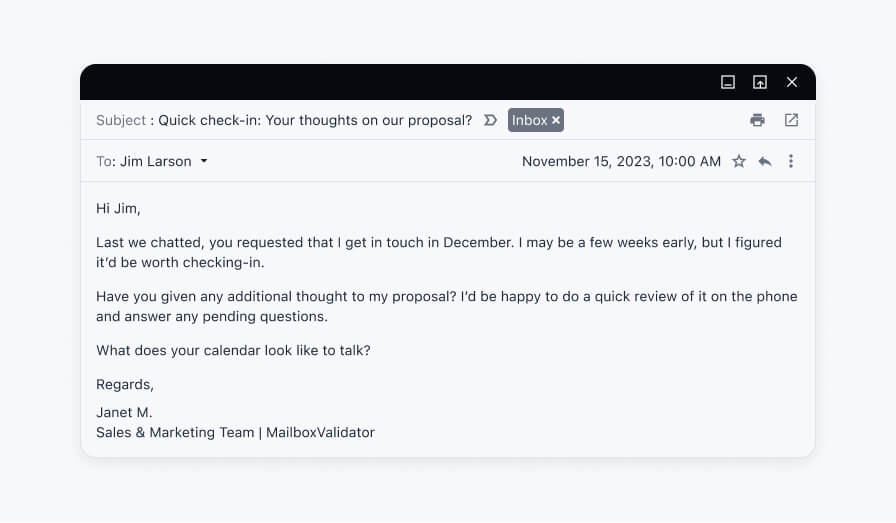
Task: Star the email from November 15
Action: click(x=739, y=161)
